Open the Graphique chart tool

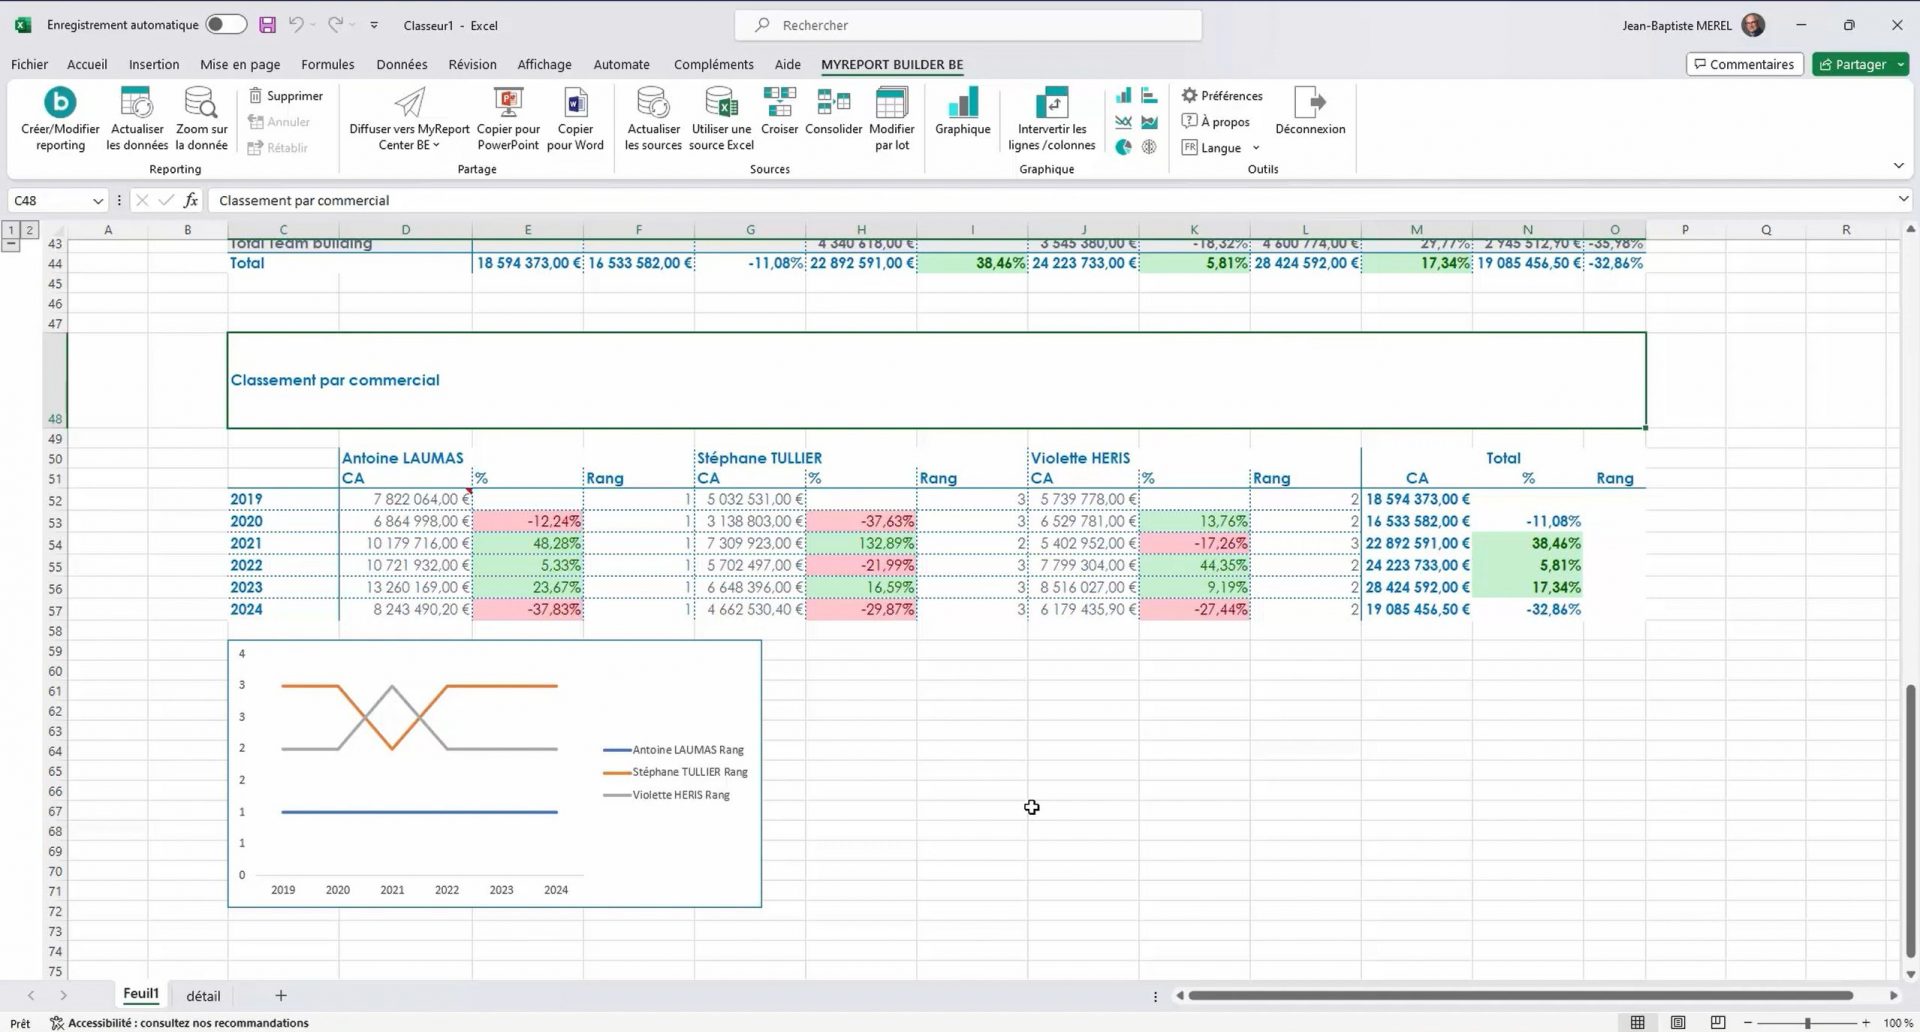[x=962, y=103]
